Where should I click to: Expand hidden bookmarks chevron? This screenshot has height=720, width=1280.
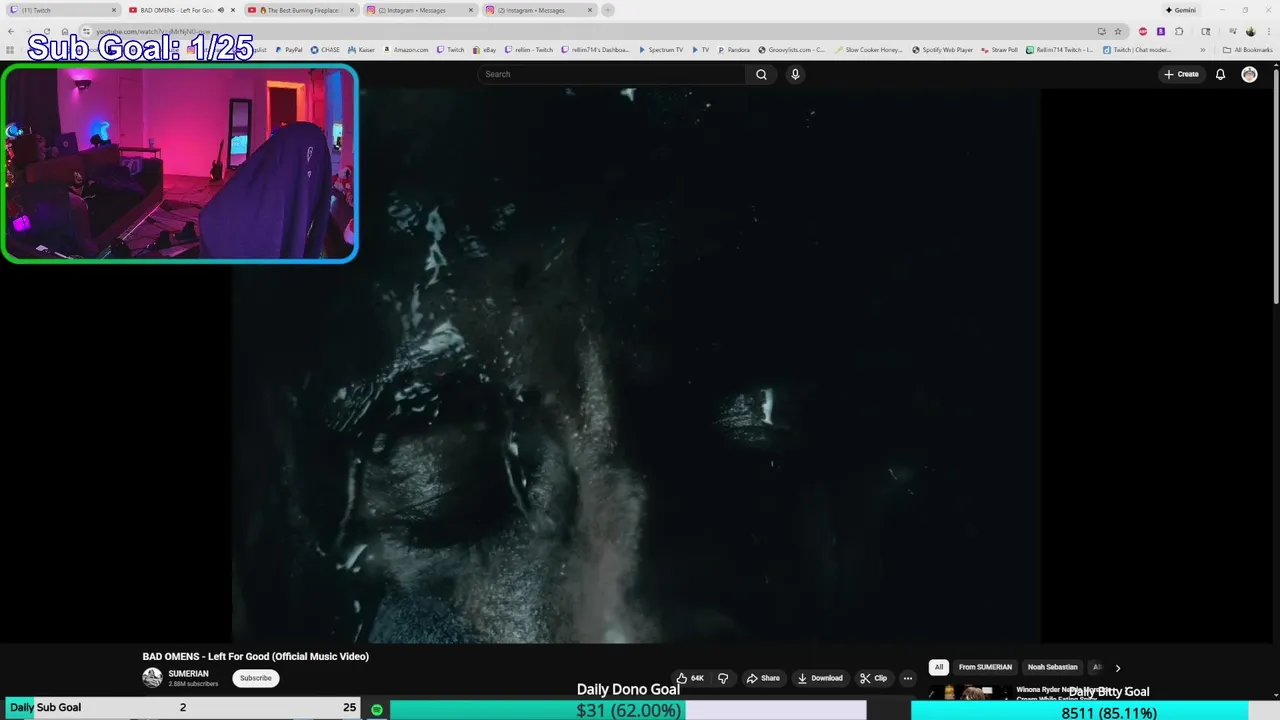pos(1203,49)
